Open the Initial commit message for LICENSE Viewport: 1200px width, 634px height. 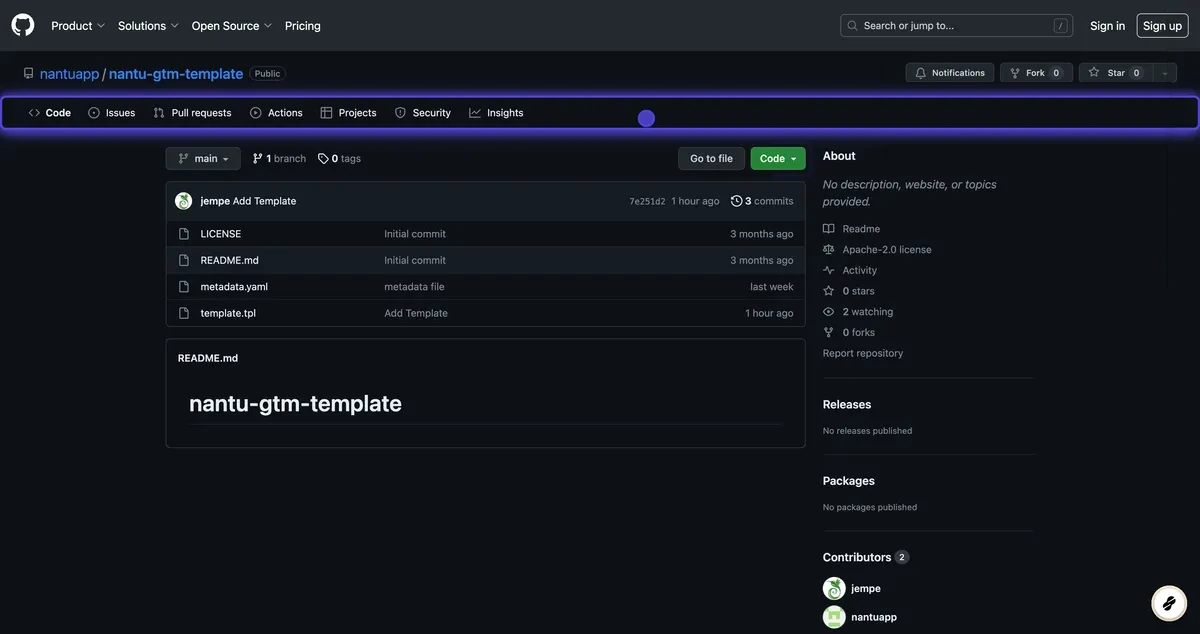point(415,234)
